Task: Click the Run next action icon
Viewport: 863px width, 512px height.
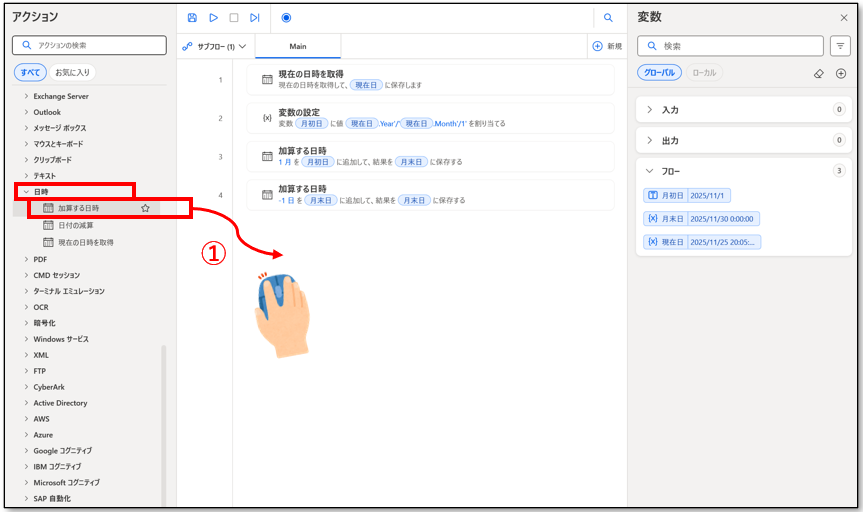Action: 255,18
